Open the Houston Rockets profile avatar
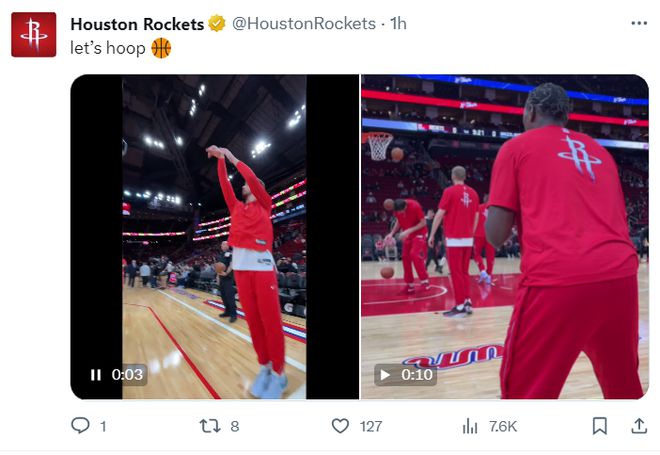Screen dimensions: 660x455 pyautogui.click(x=33, y=34)
